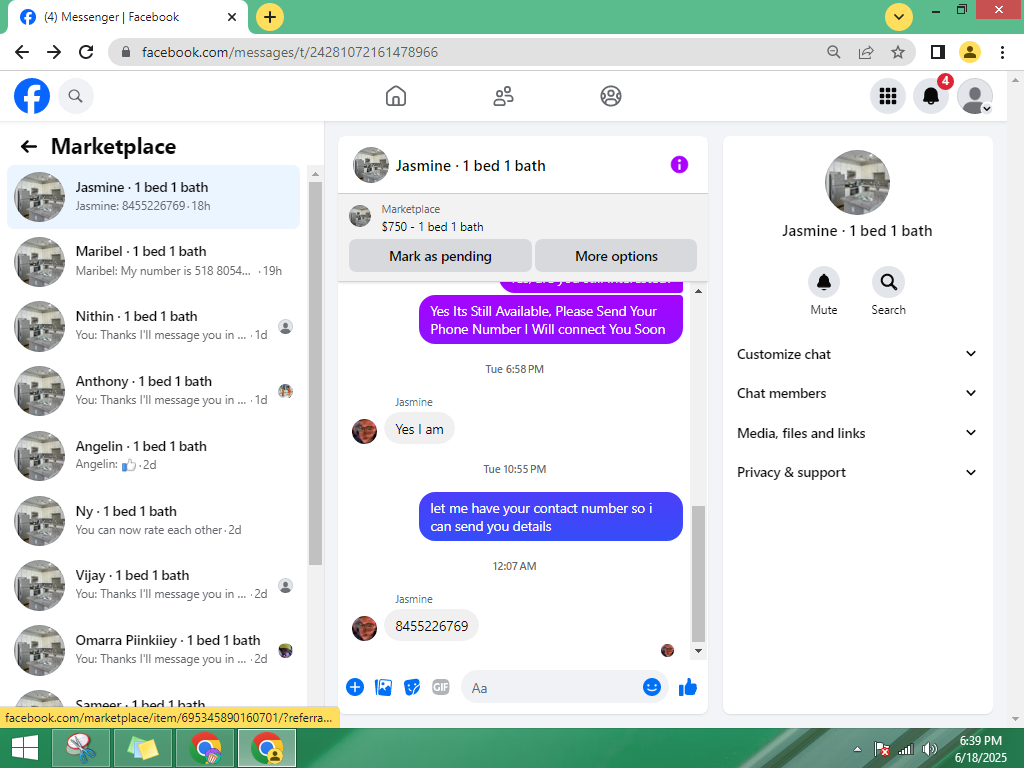The height and width of the screenshot is (768, 1024).
Task: Toggle the browser side panel
Action: (938, 52)
